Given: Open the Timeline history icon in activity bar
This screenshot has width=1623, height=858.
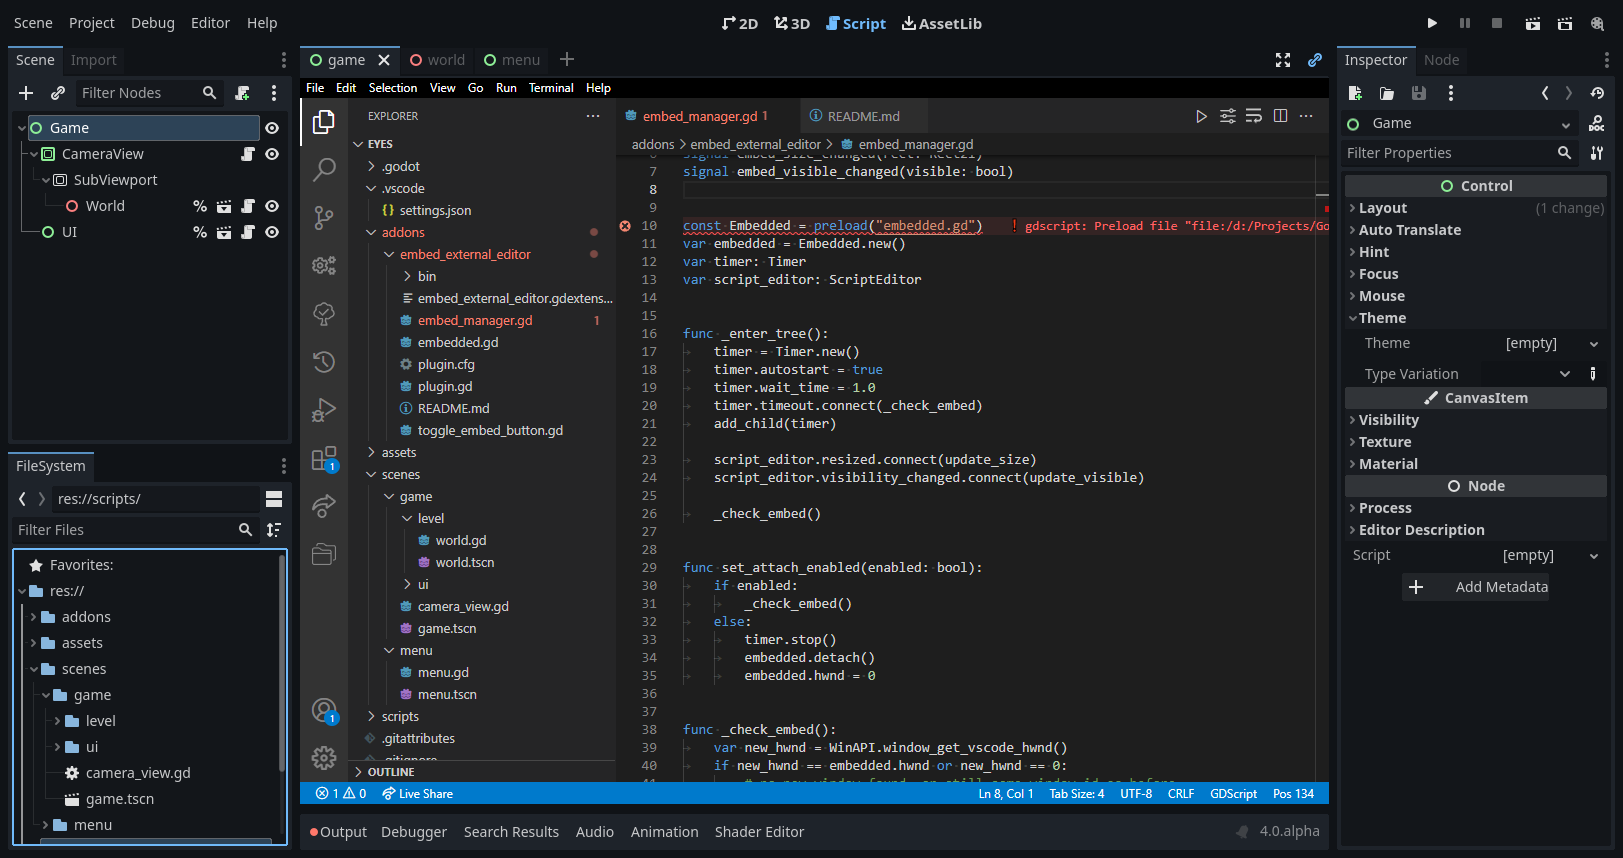Looking at the screenshot, I should coord(324,362).
